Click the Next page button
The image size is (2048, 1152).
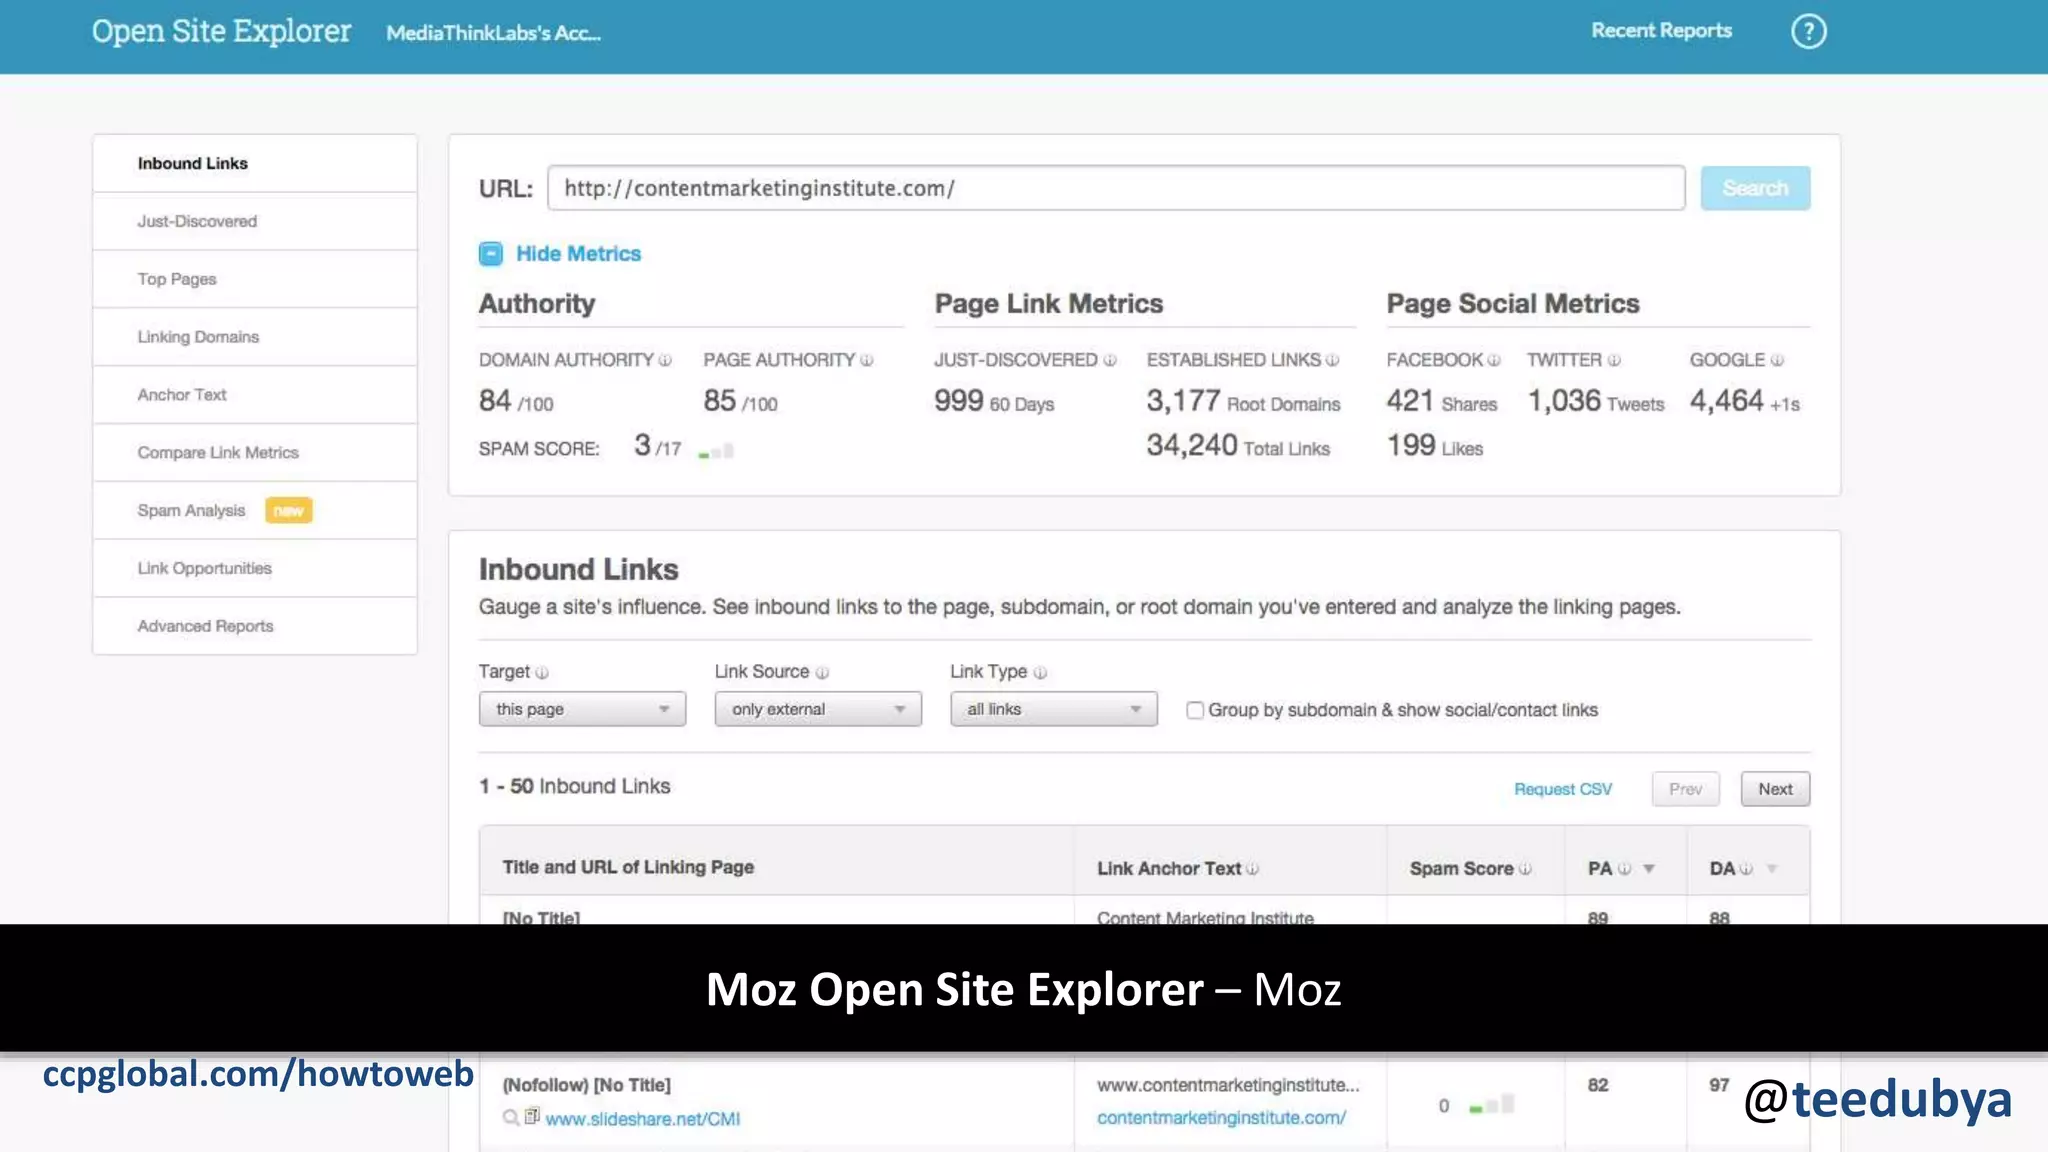pyautogui.click(x=1775, y=789)
